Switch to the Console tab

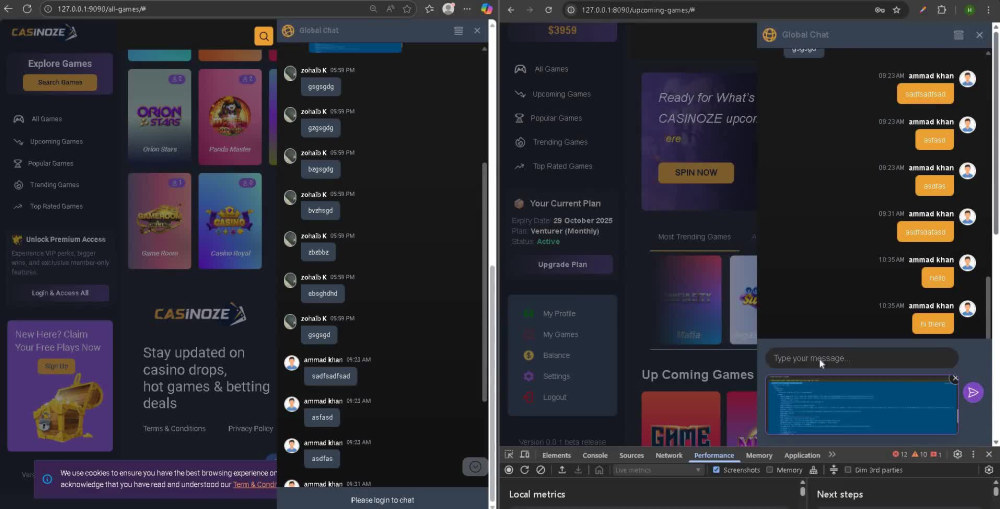coord(595,455)
